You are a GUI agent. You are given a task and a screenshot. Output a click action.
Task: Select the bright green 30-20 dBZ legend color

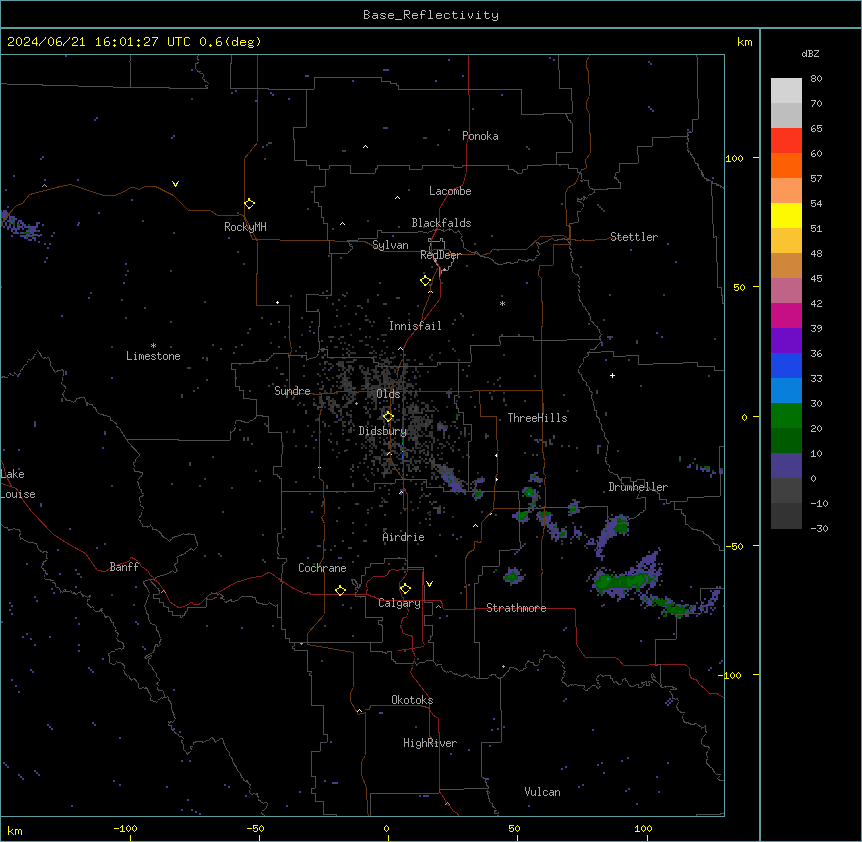[786, 416]
